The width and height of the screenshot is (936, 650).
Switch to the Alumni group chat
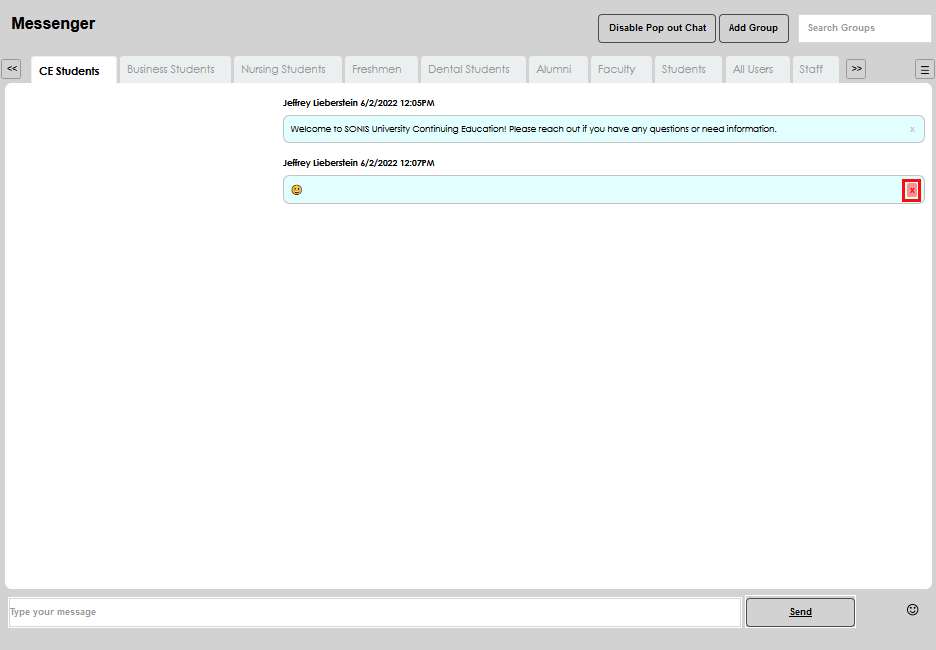click(557, 69)
